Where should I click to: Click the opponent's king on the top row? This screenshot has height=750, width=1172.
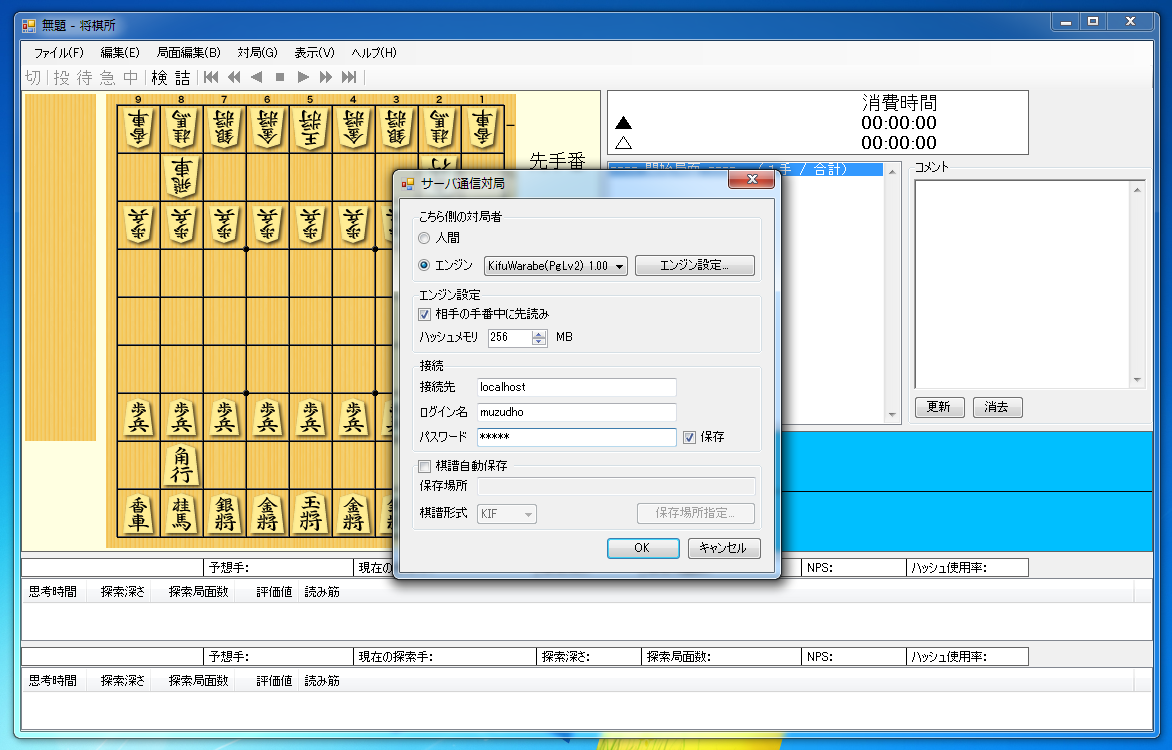(310, 129)
